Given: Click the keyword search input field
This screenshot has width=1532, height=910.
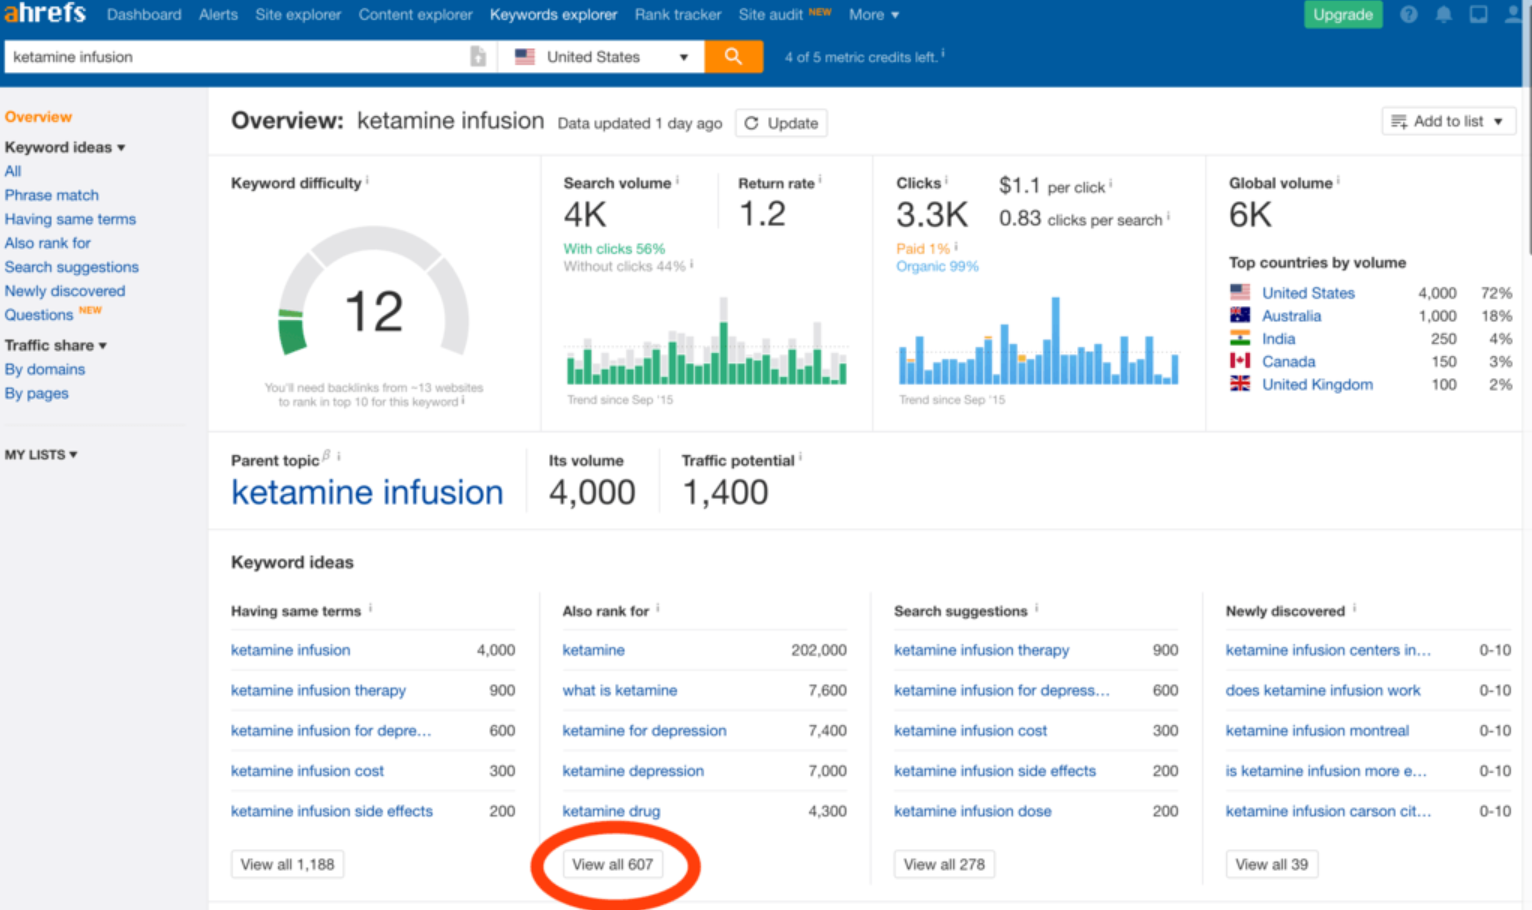Looking at the screenshot, I should (x=235, y=57).
